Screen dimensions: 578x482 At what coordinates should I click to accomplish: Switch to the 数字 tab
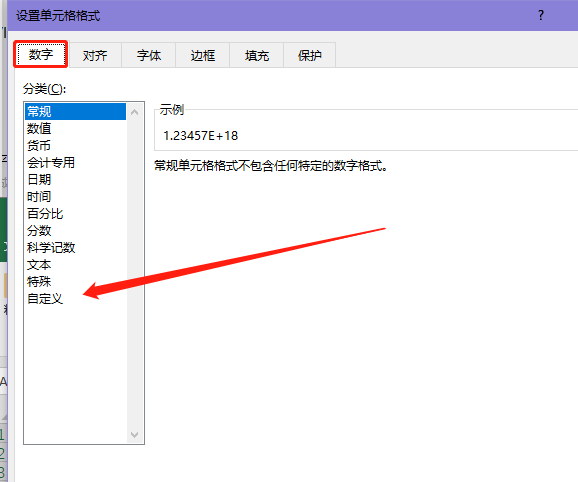click(41, 55)
